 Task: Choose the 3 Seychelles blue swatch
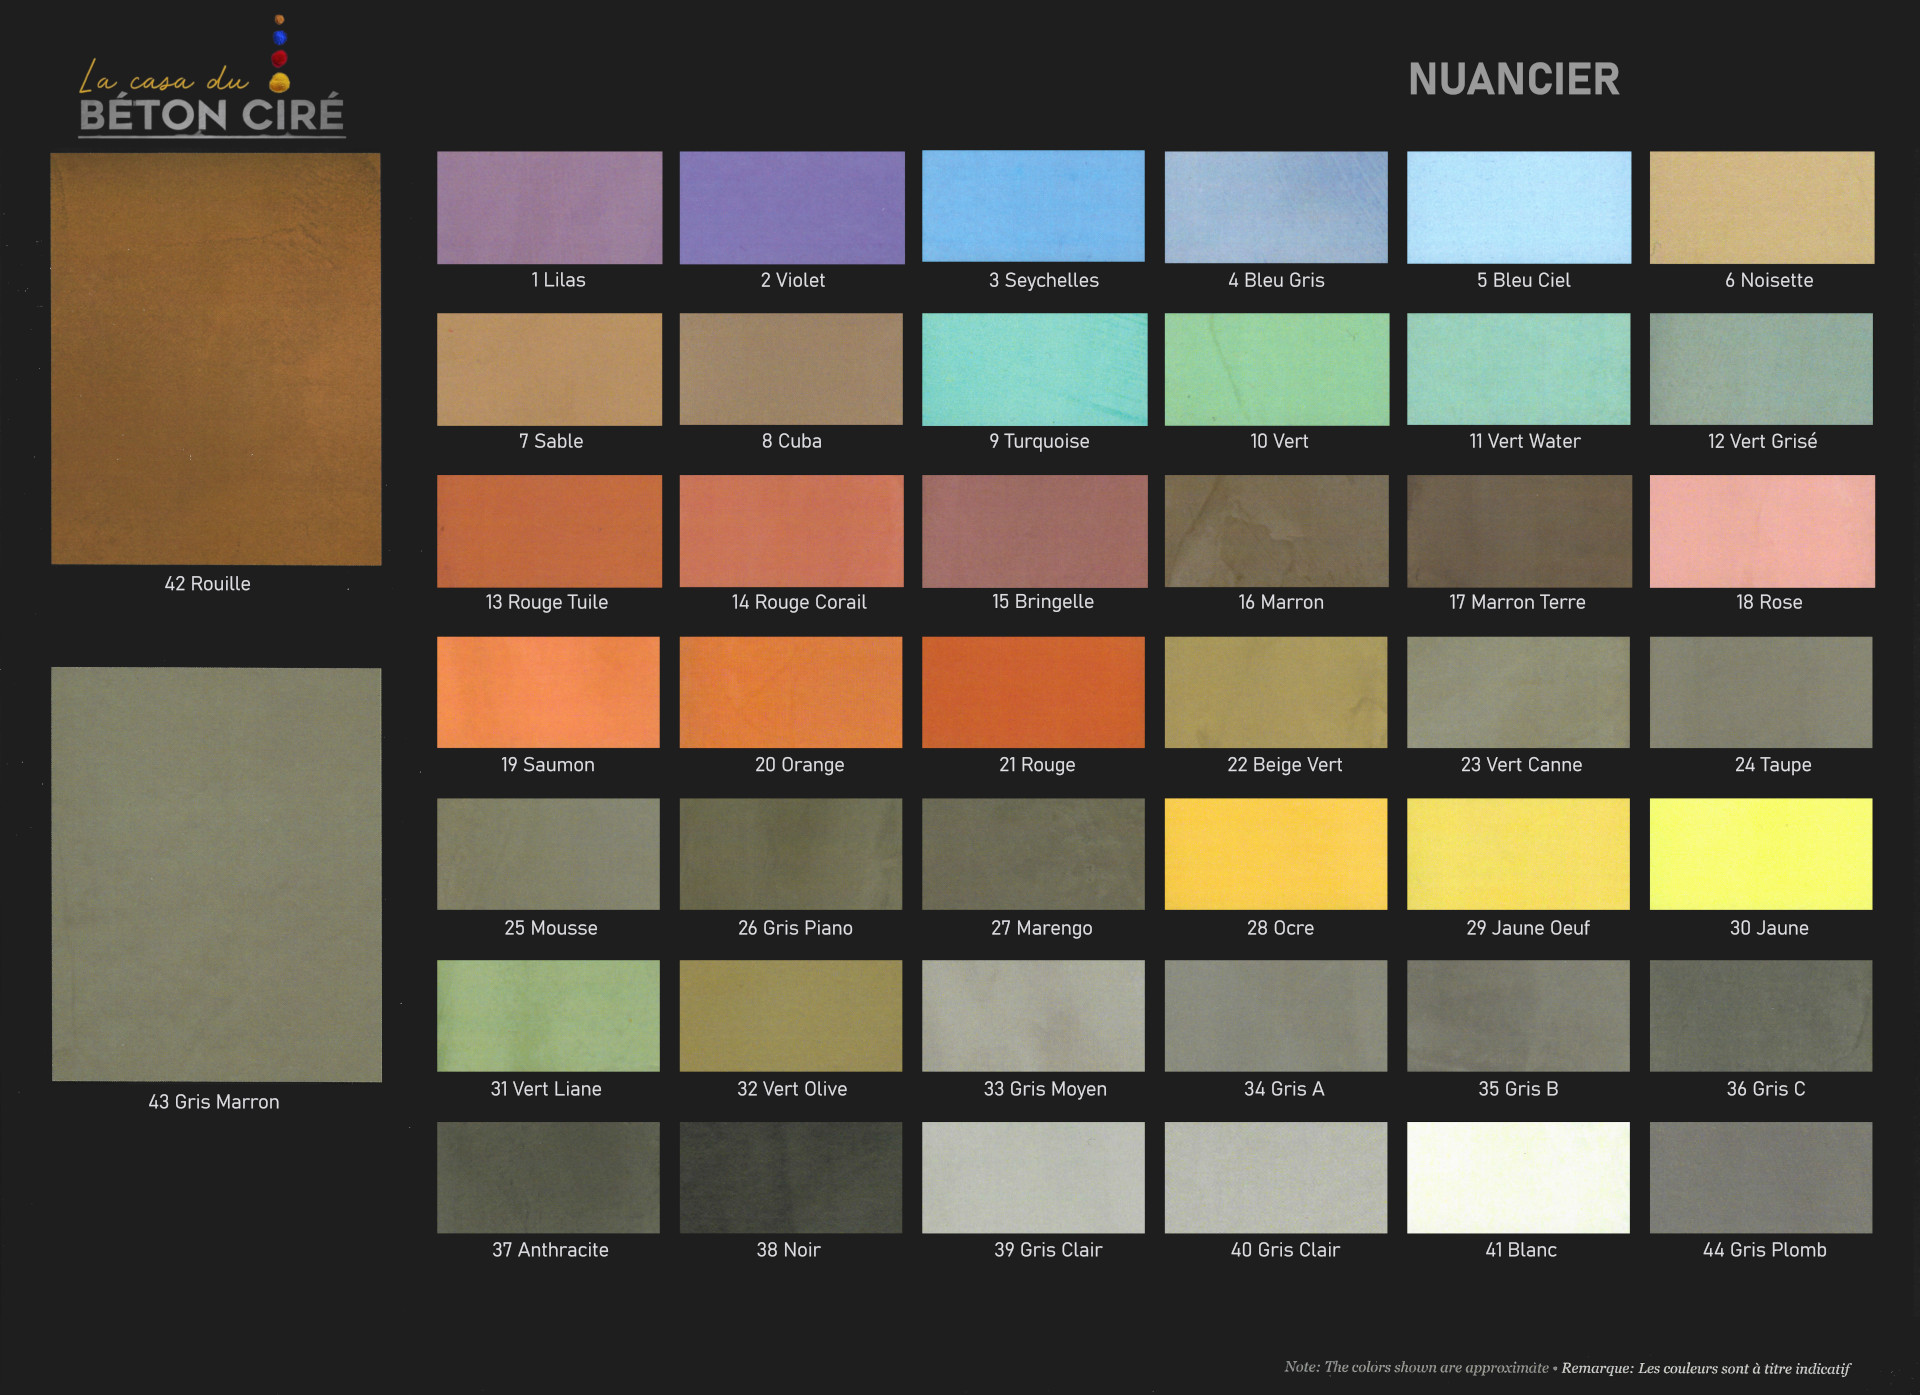tap(1033, 206)
